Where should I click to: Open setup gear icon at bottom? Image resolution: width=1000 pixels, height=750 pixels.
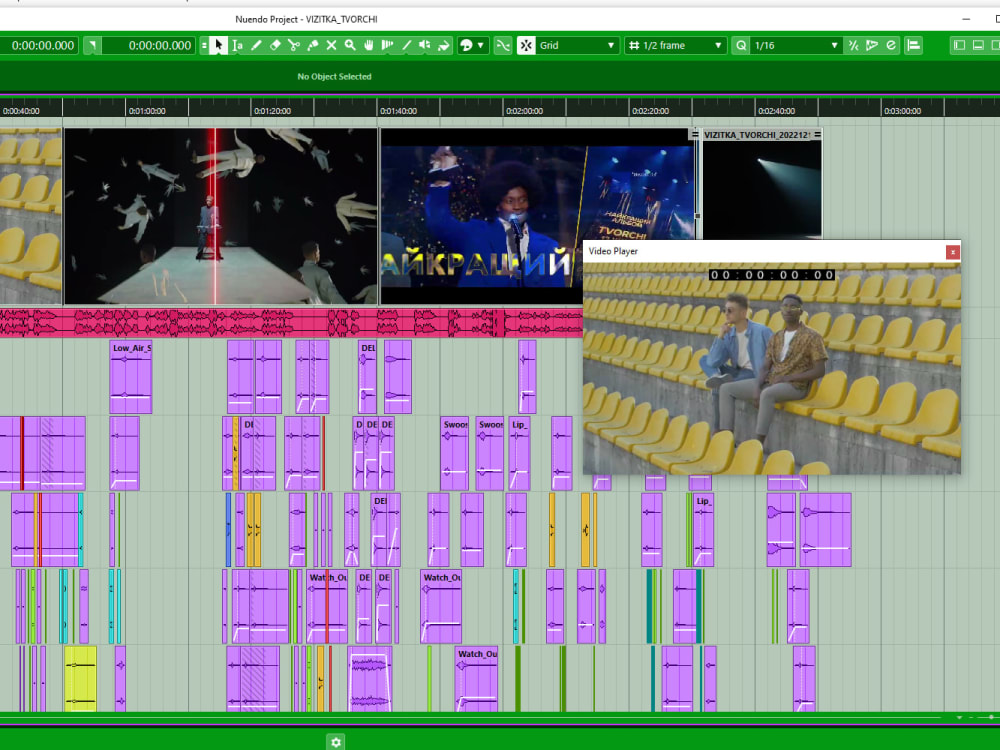coord(336,742)
